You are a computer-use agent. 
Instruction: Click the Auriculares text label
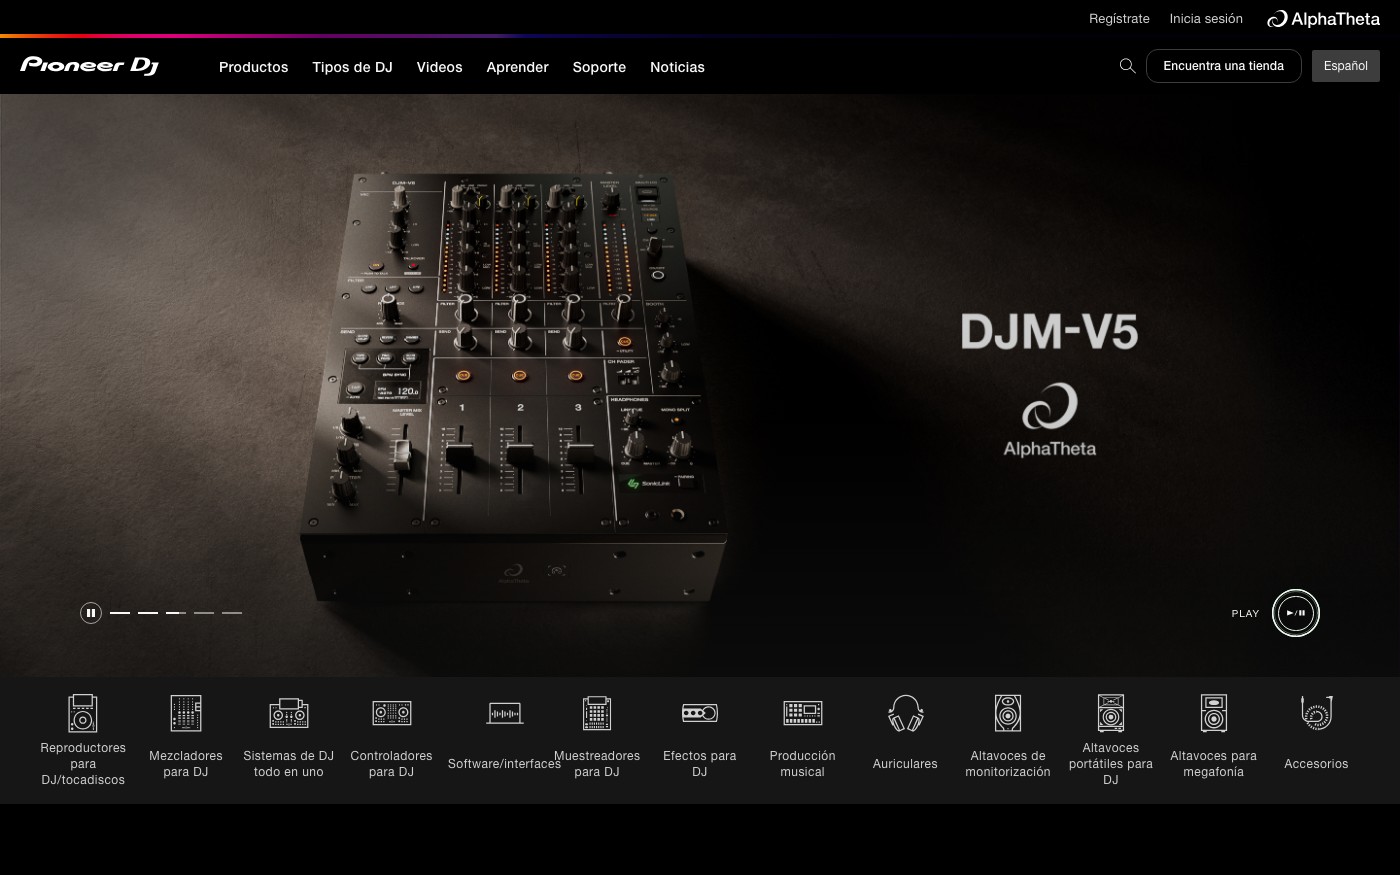905,764
